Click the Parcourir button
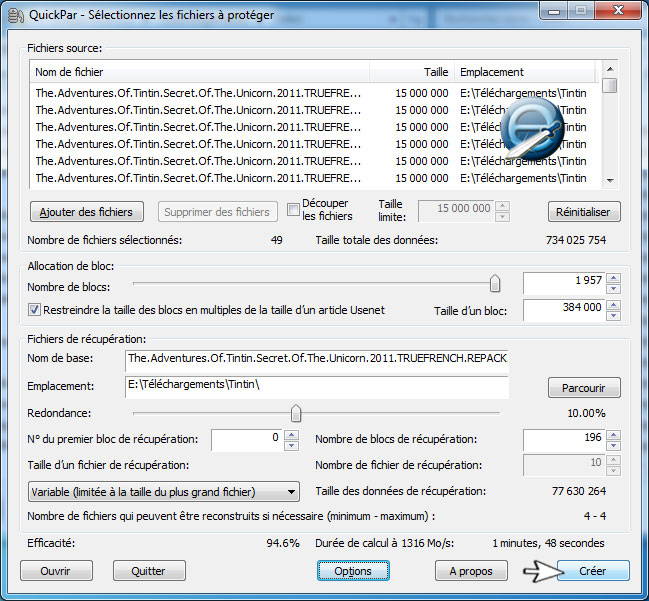Screen dimensions: 649x601 pyautogui.click(x=584, y=388)
